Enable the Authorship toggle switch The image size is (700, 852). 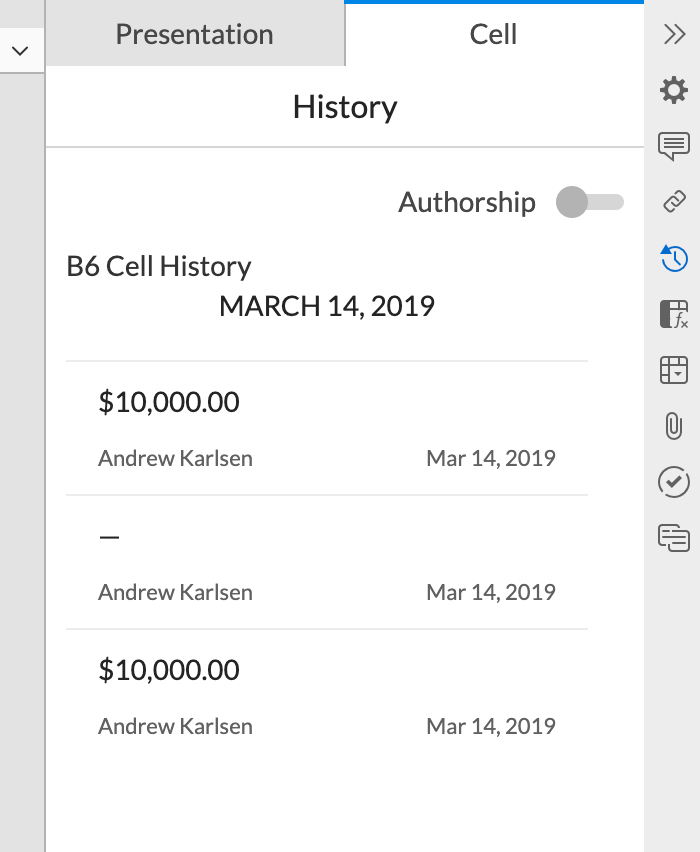(x=590, y=202)
